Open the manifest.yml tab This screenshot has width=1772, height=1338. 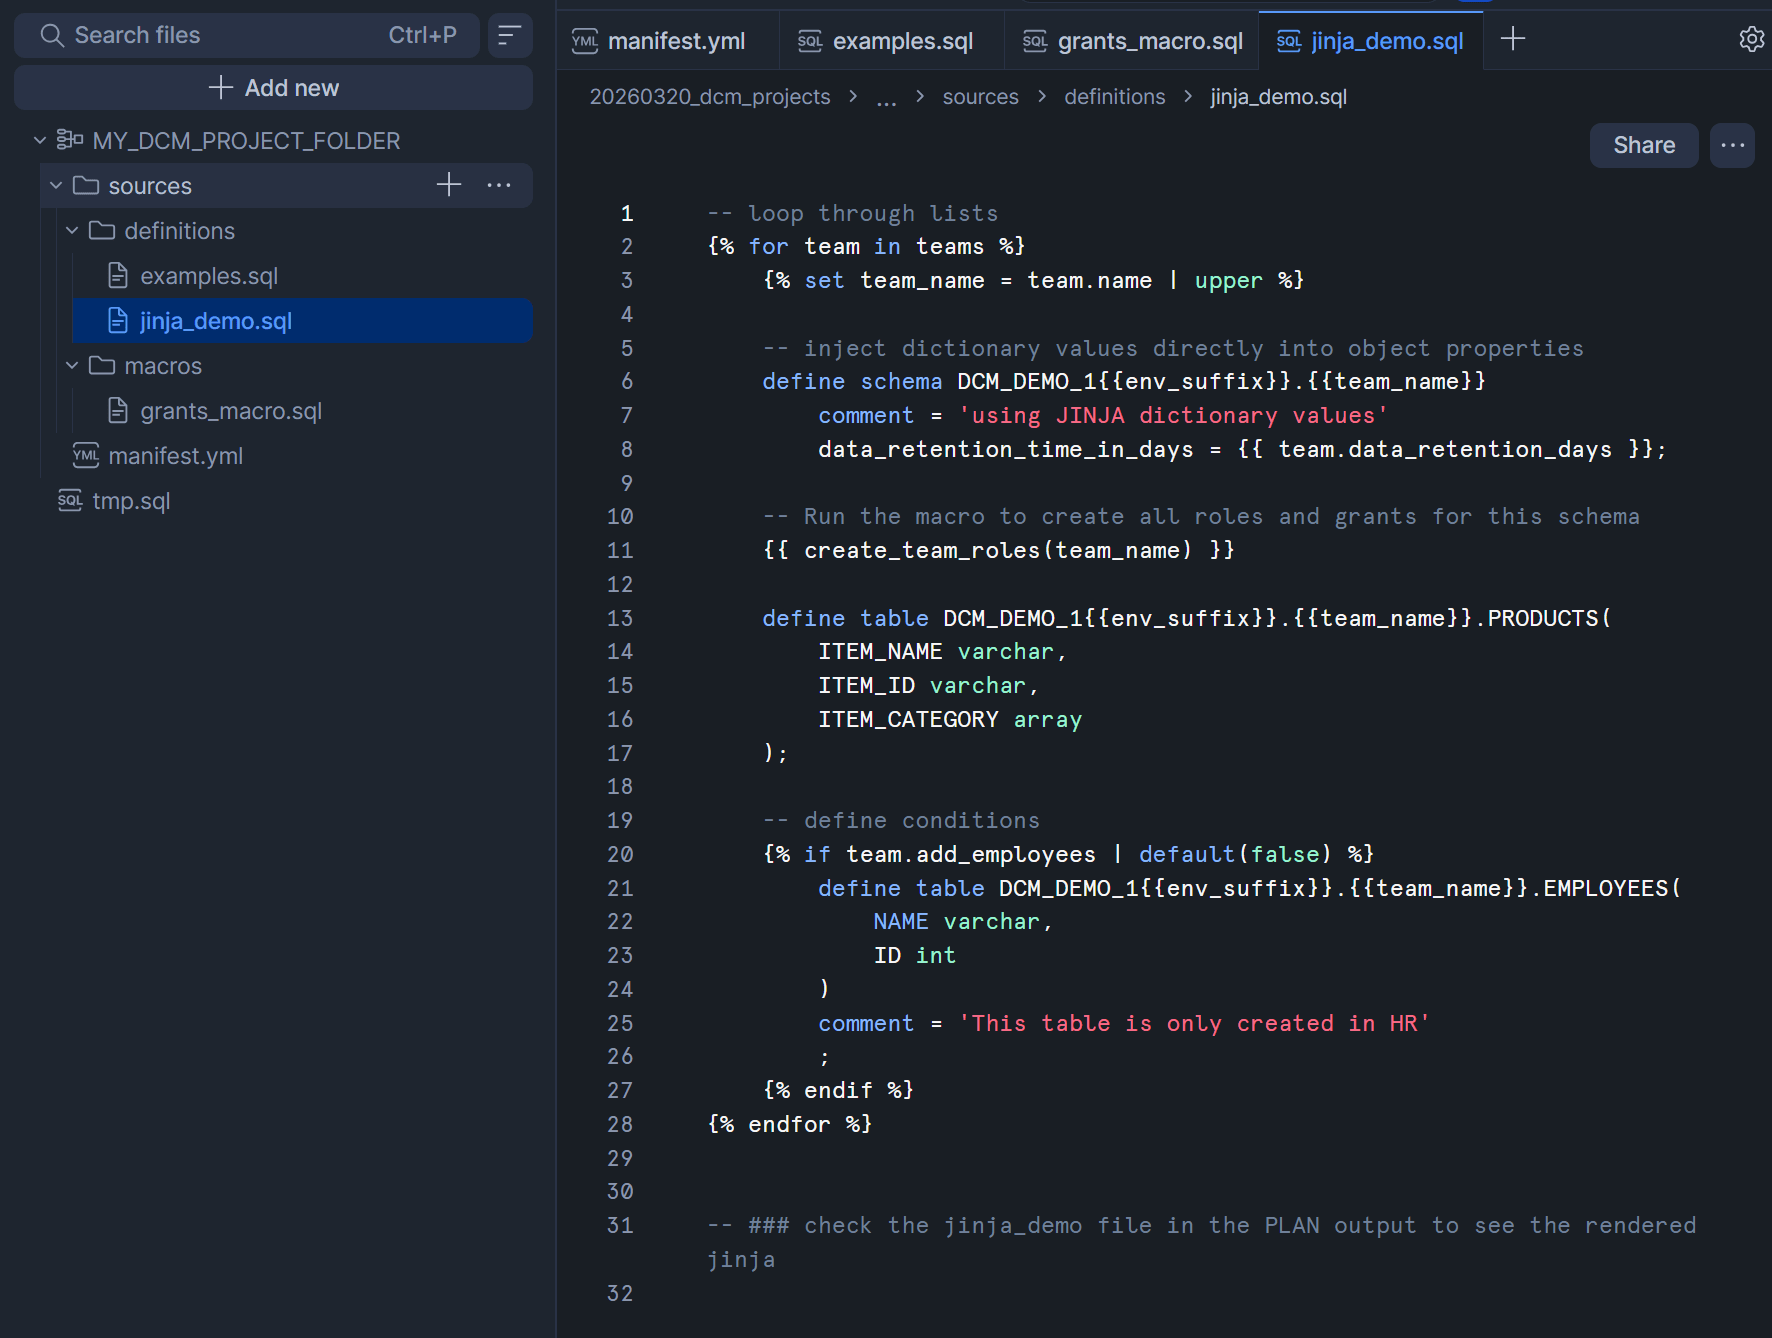pos(660,41)
